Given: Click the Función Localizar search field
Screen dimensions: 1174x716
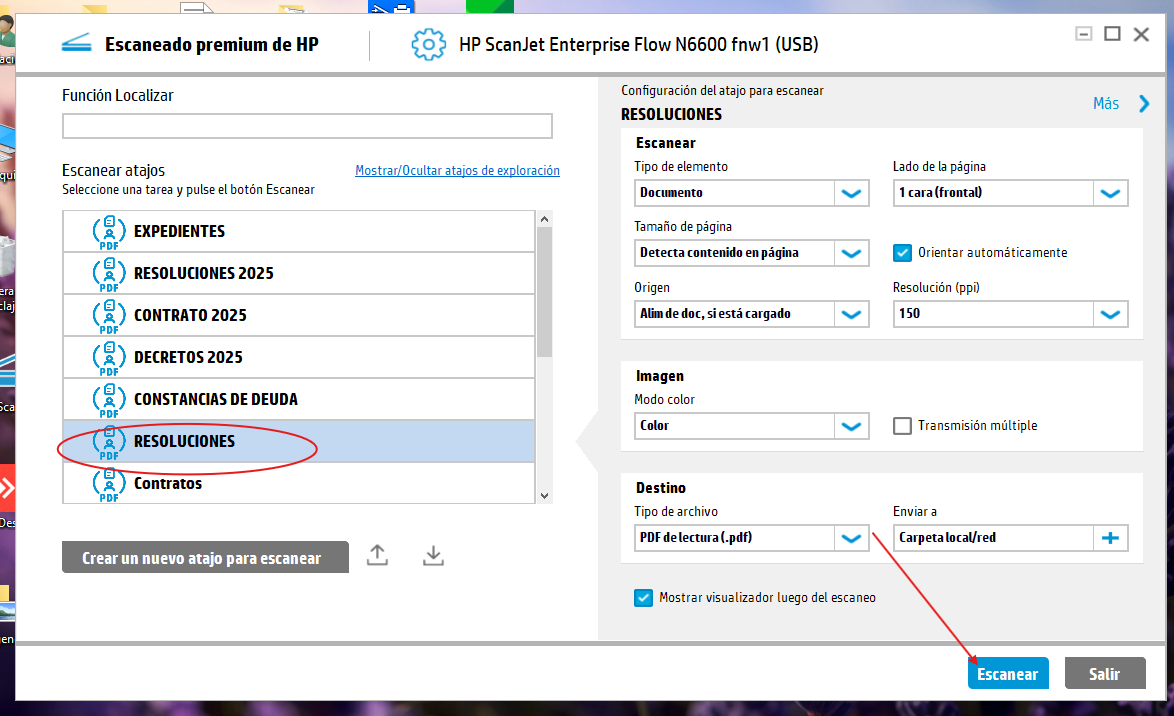Looking at the screenshot, I should [307, 126].
